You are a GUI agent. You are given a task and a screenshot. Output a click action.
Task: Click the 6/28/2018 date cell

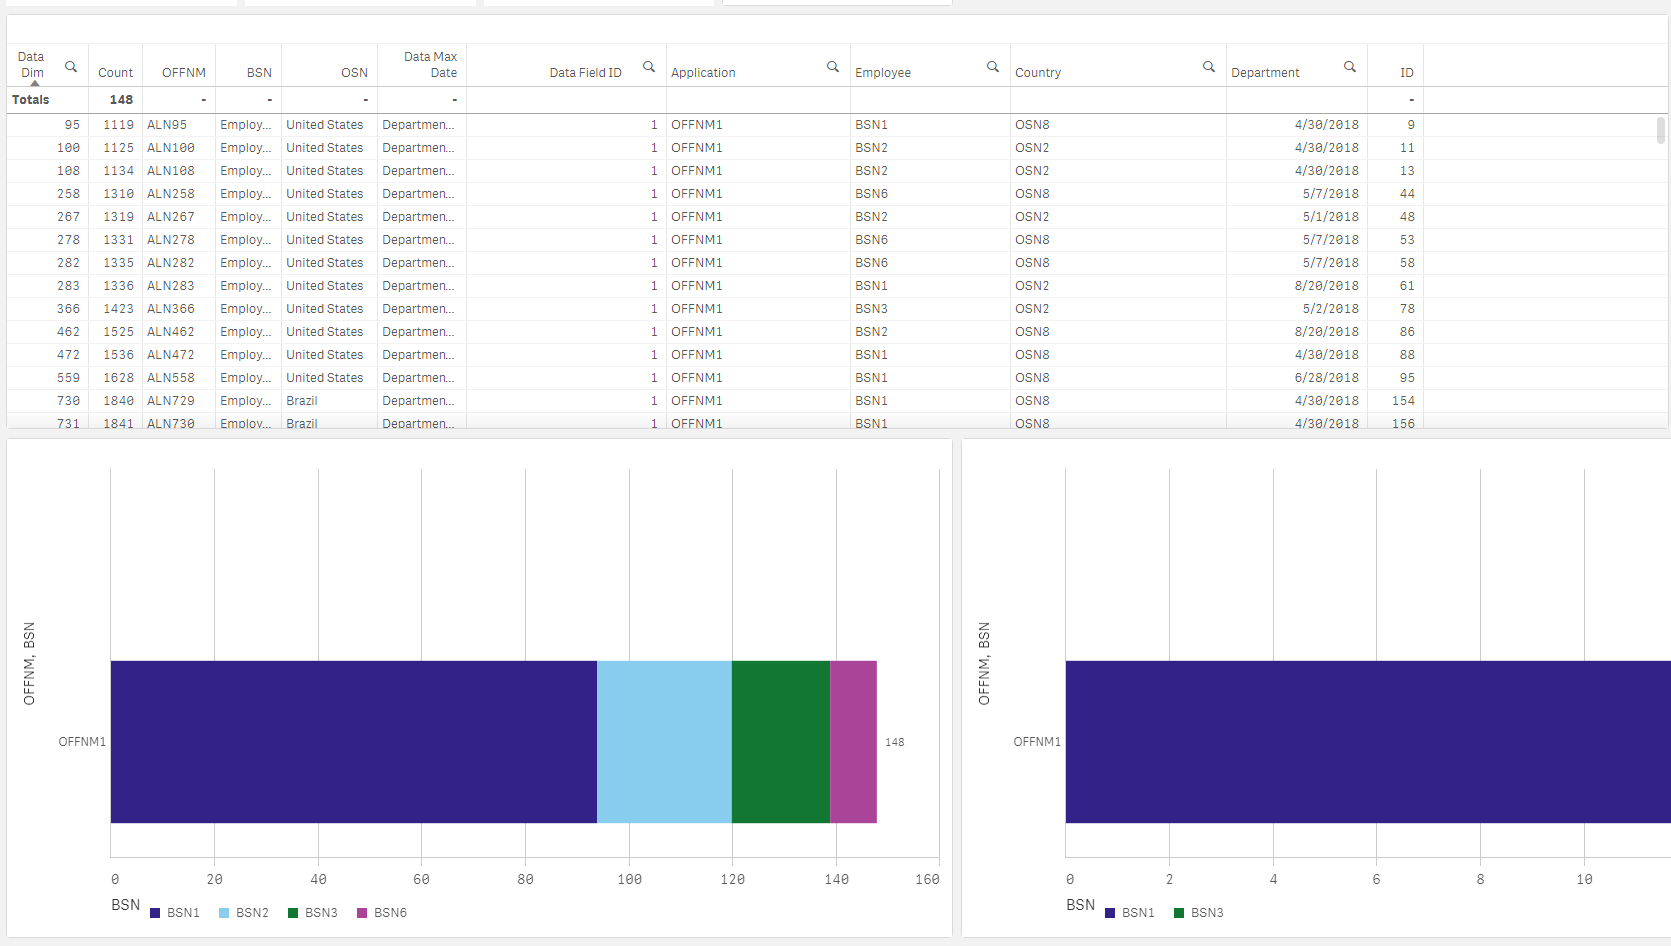pyautogui.click(x=1326, y=378)
